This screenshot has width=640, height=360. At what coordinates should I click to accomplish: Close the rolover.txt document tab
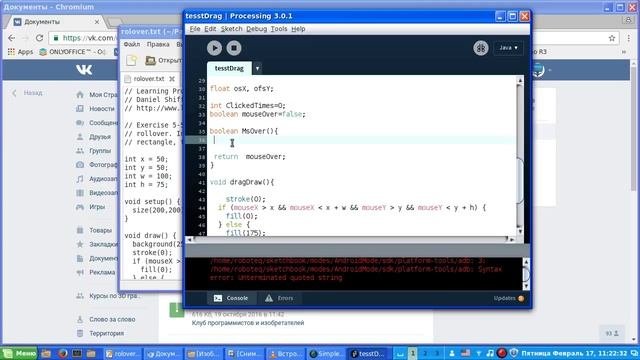[x=172, y=79]
